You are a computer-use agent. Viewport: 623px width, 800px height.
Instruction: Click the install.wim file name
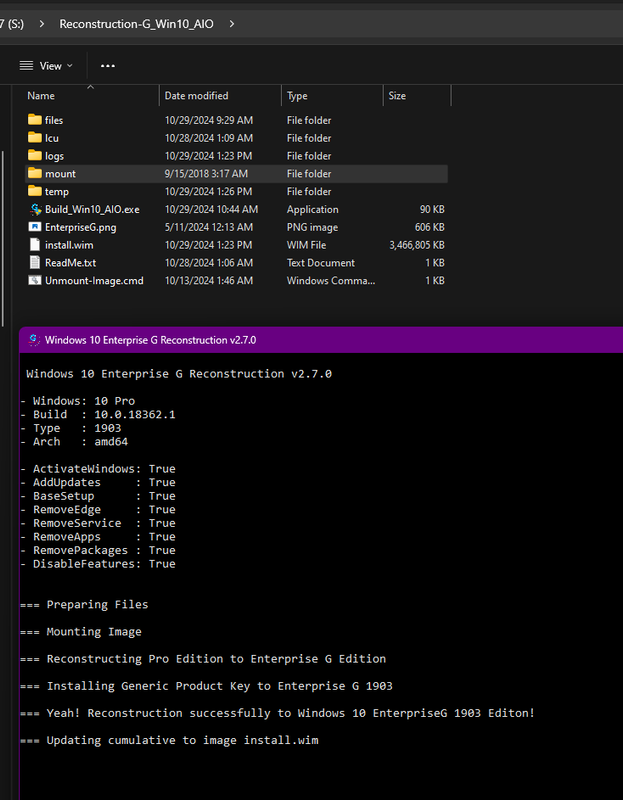(69, 245)
